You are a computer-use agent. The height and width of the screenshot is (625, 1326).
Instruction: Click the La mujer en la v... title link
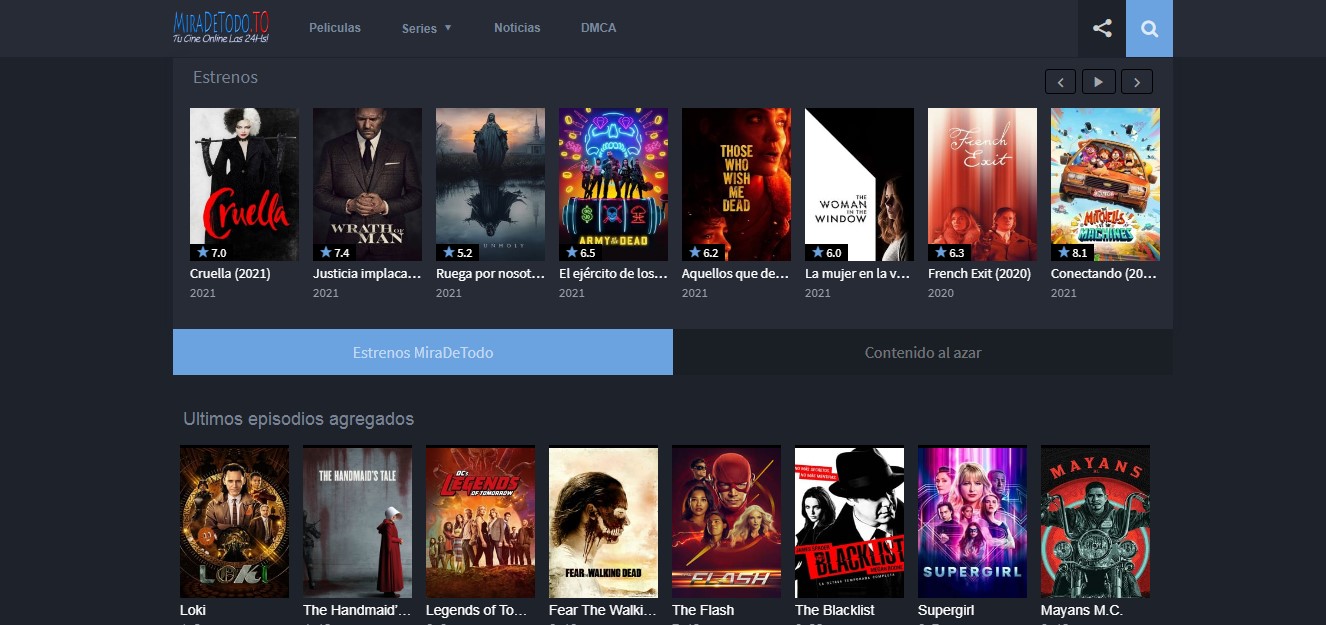click(858, 273)
